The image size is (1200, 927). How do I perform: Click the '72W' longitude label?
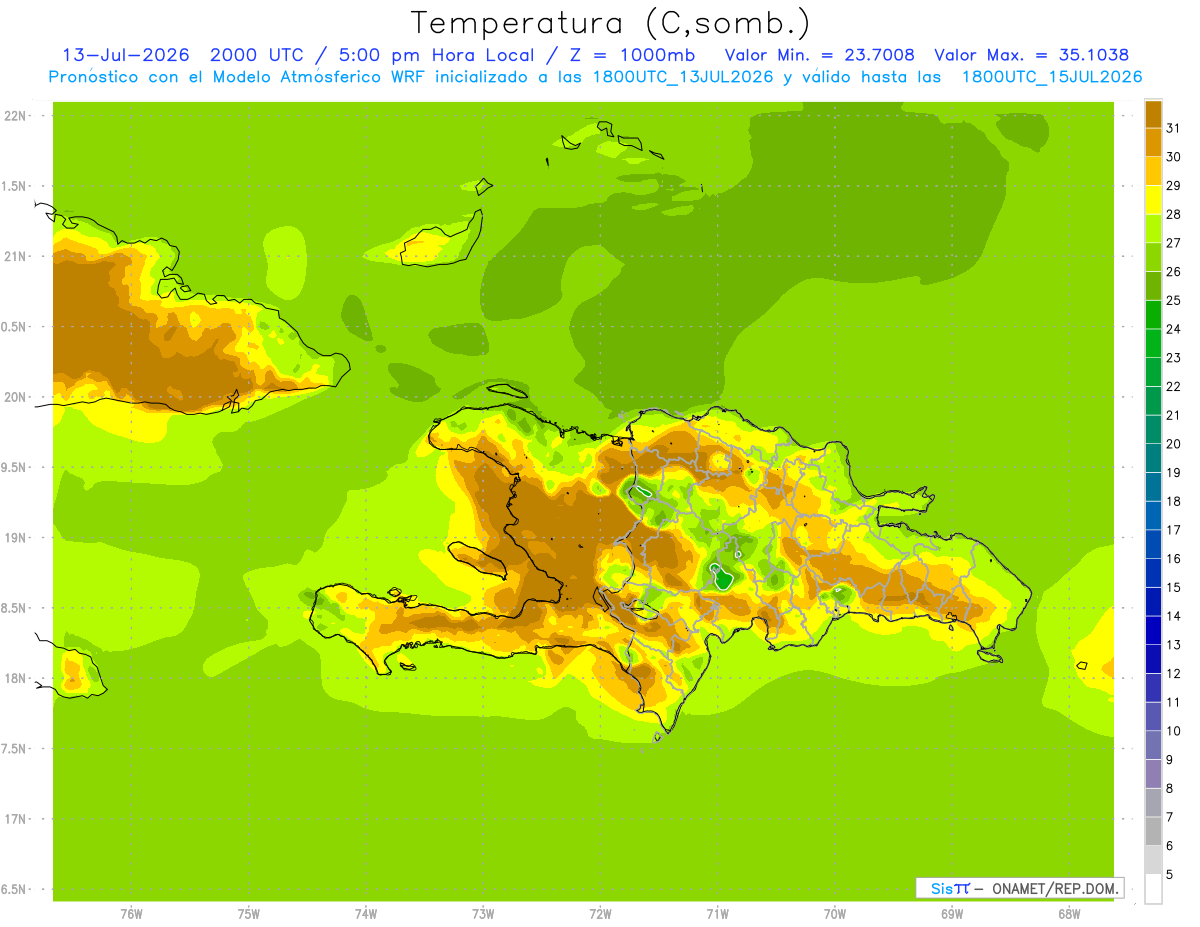tap(600, 913)
